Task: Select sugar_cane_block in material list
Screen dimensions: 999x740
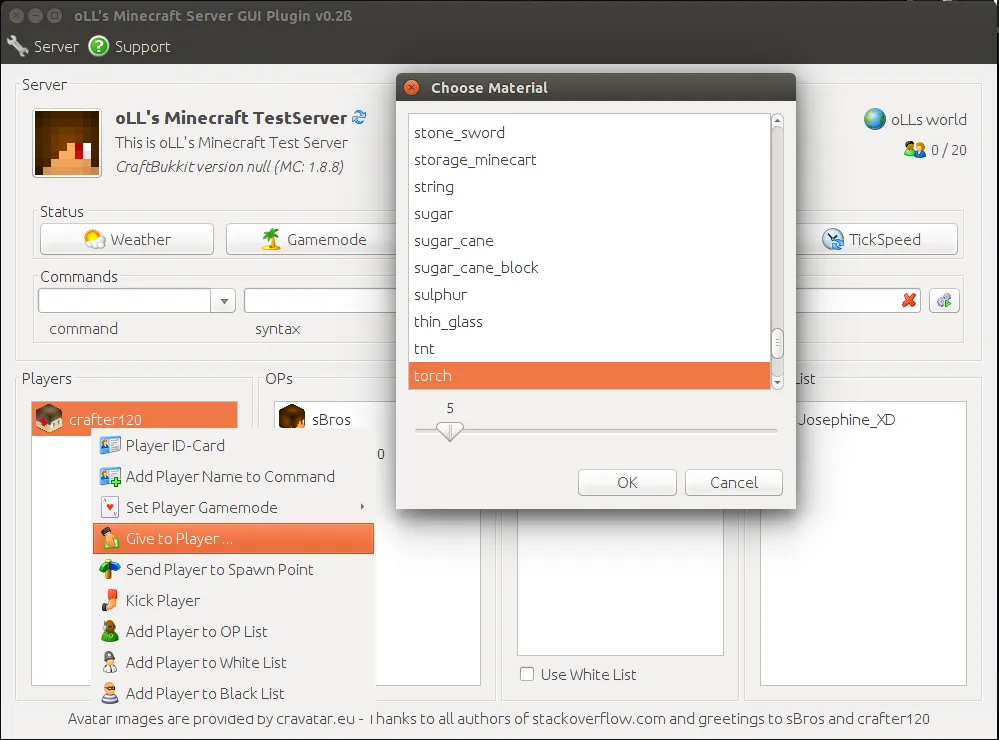Action: 589,268
